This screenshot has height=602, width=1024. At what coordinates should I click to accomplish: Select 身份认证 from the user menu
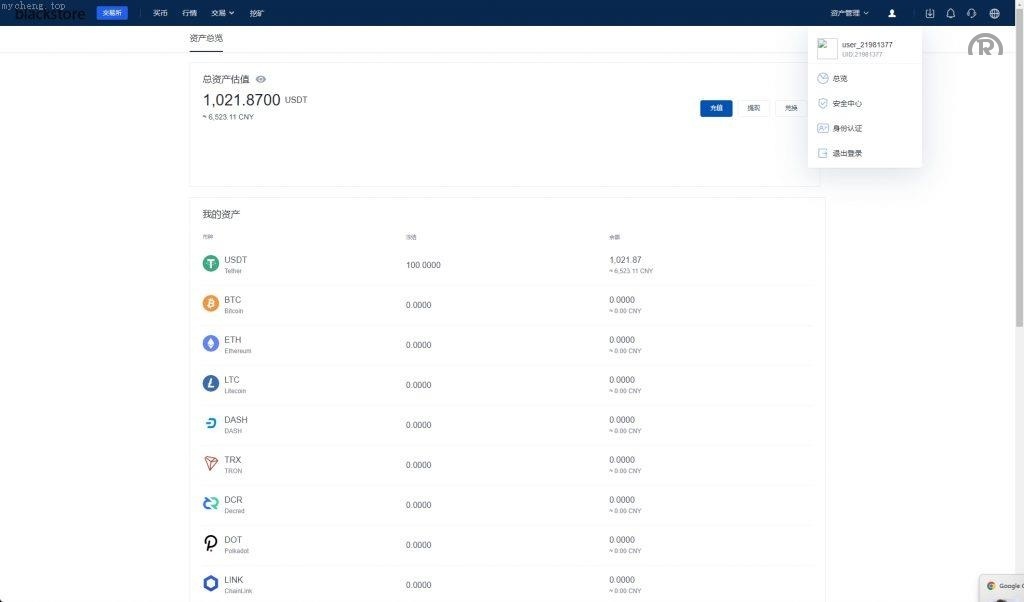point(846,128)
